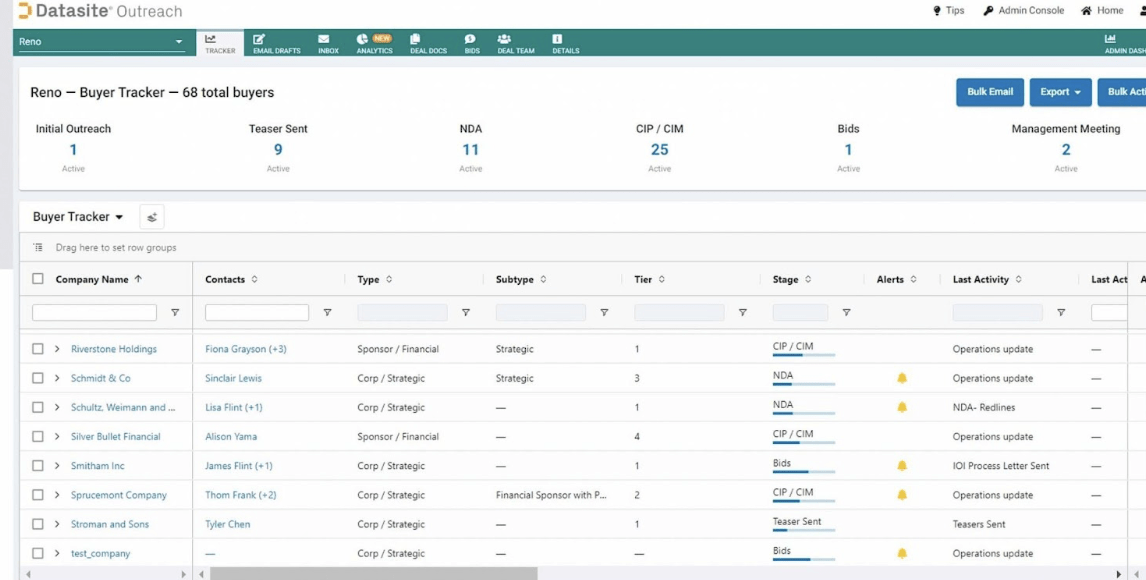Click the filter icon under Company Name
The height and width of the screenshot is (580, 1146).
click(x=175, y=313)
